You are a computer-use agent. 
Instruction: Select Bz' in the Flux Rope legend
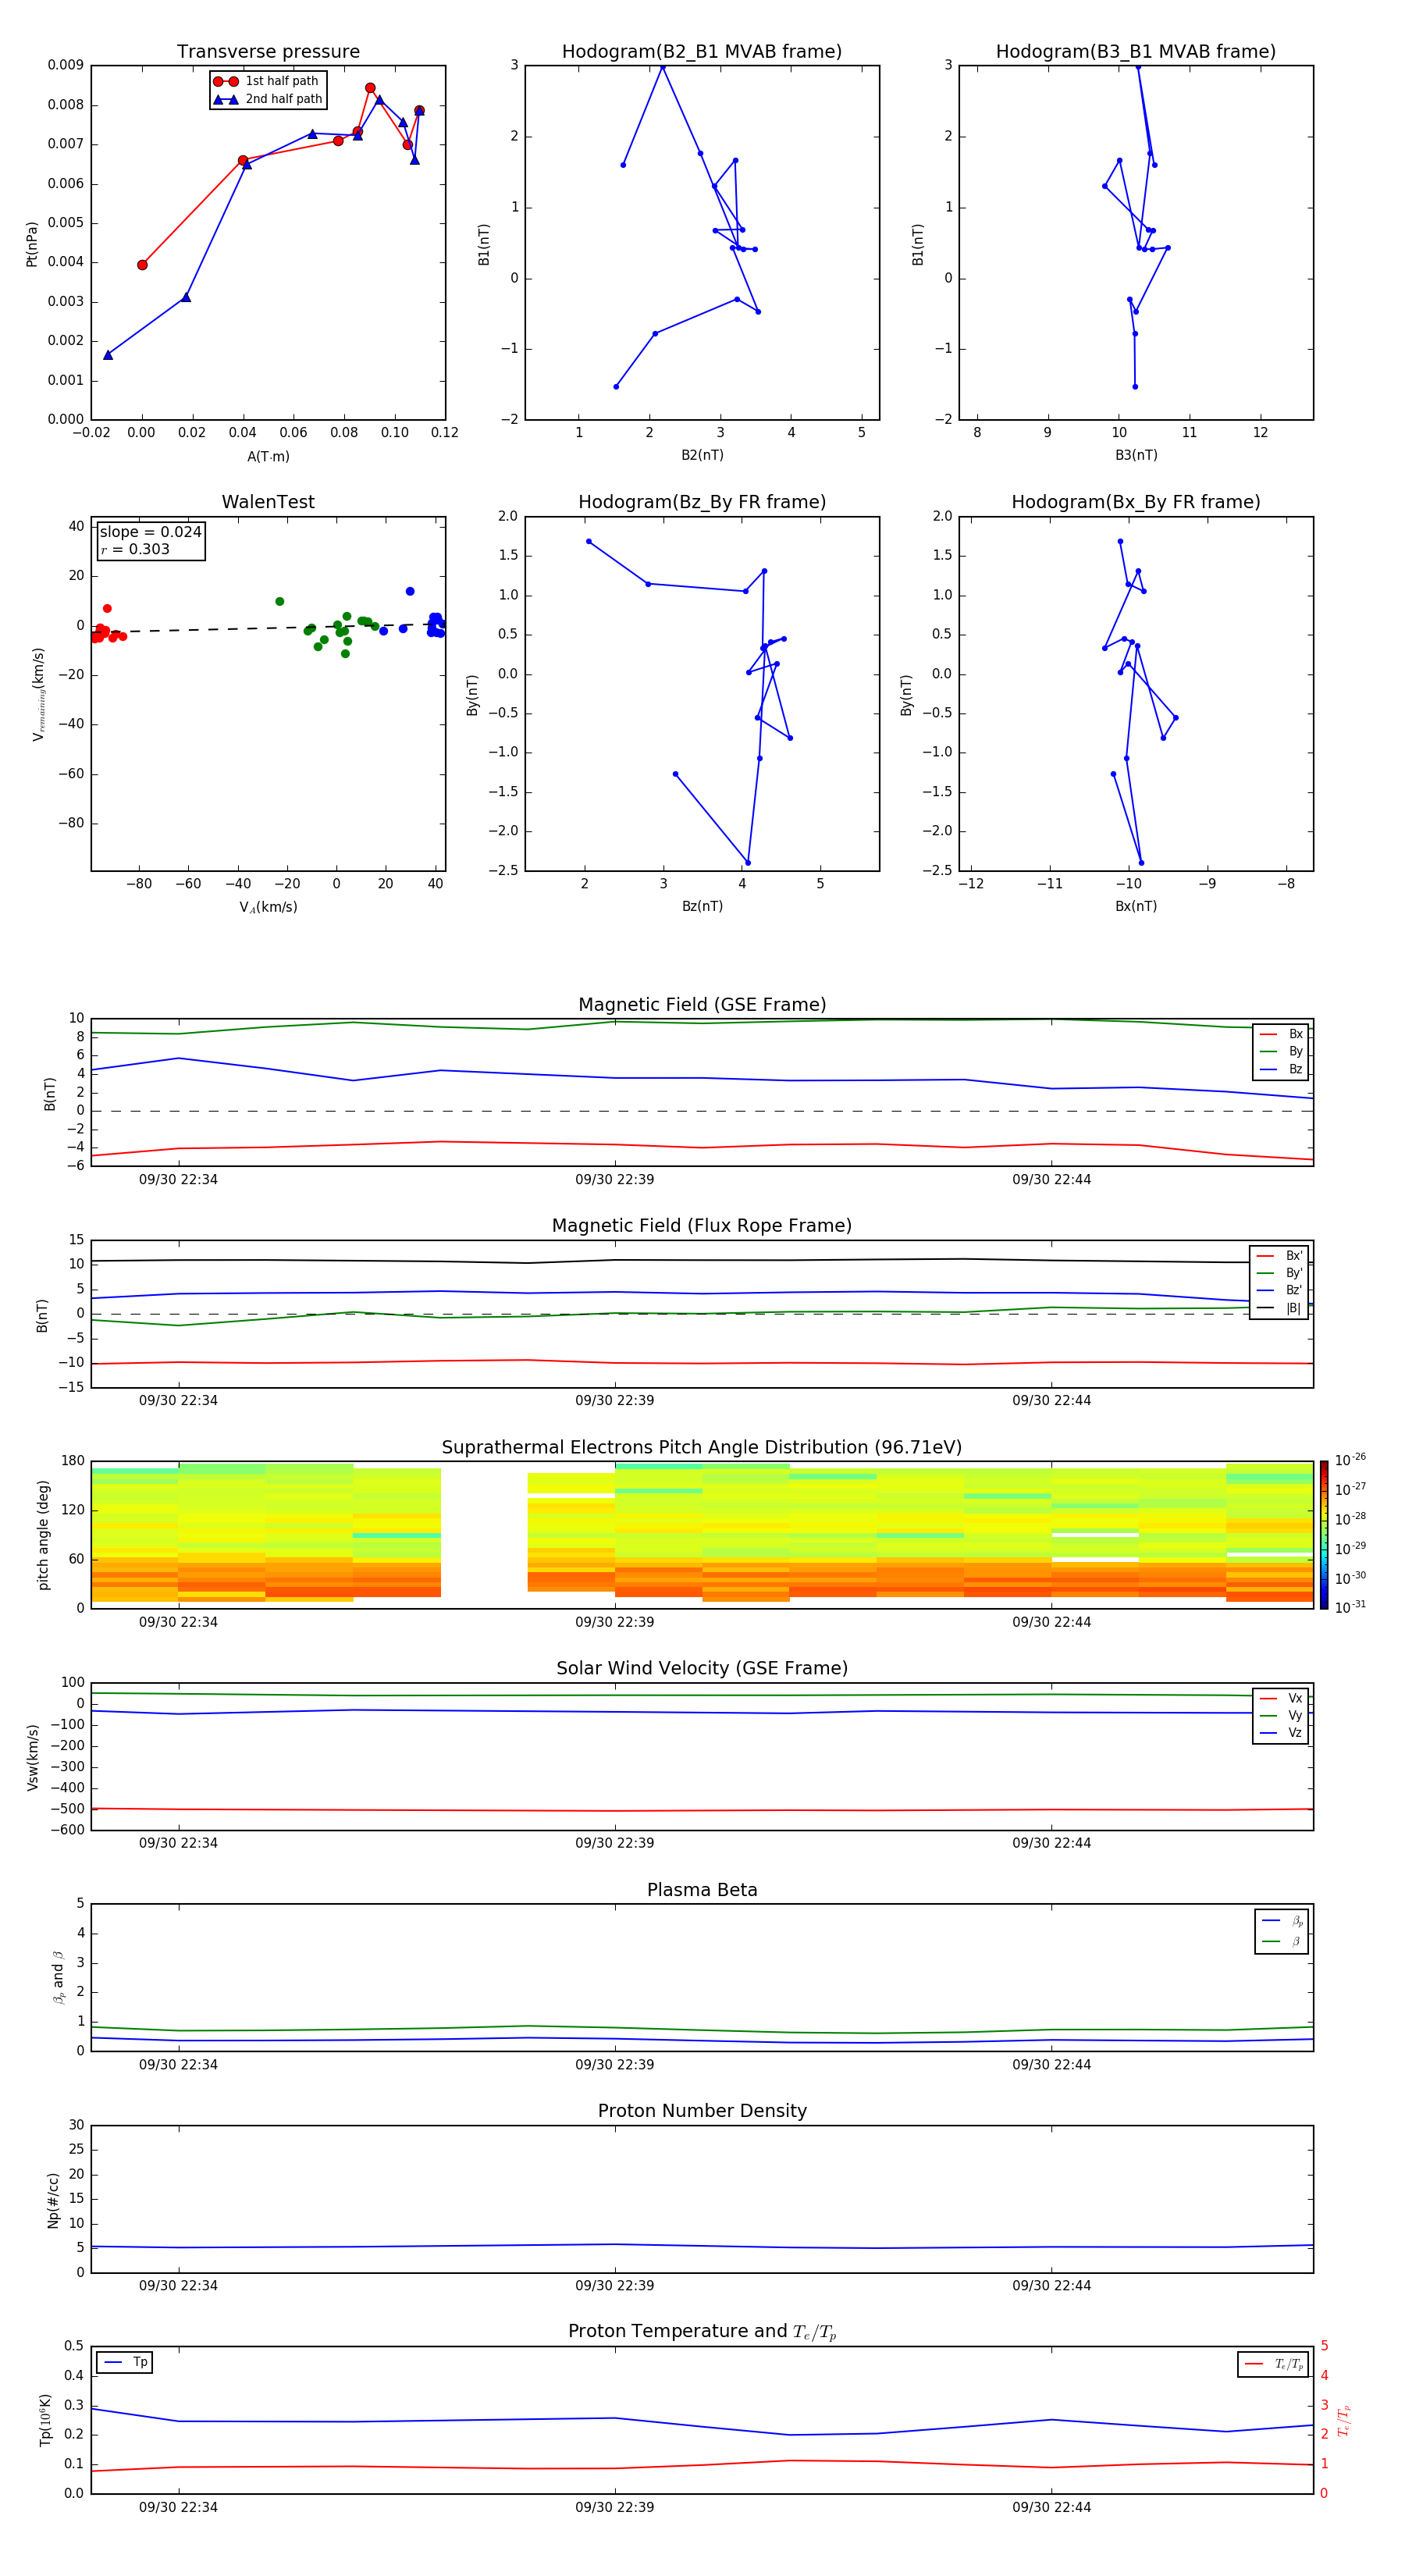[x=1279, y=1290]
